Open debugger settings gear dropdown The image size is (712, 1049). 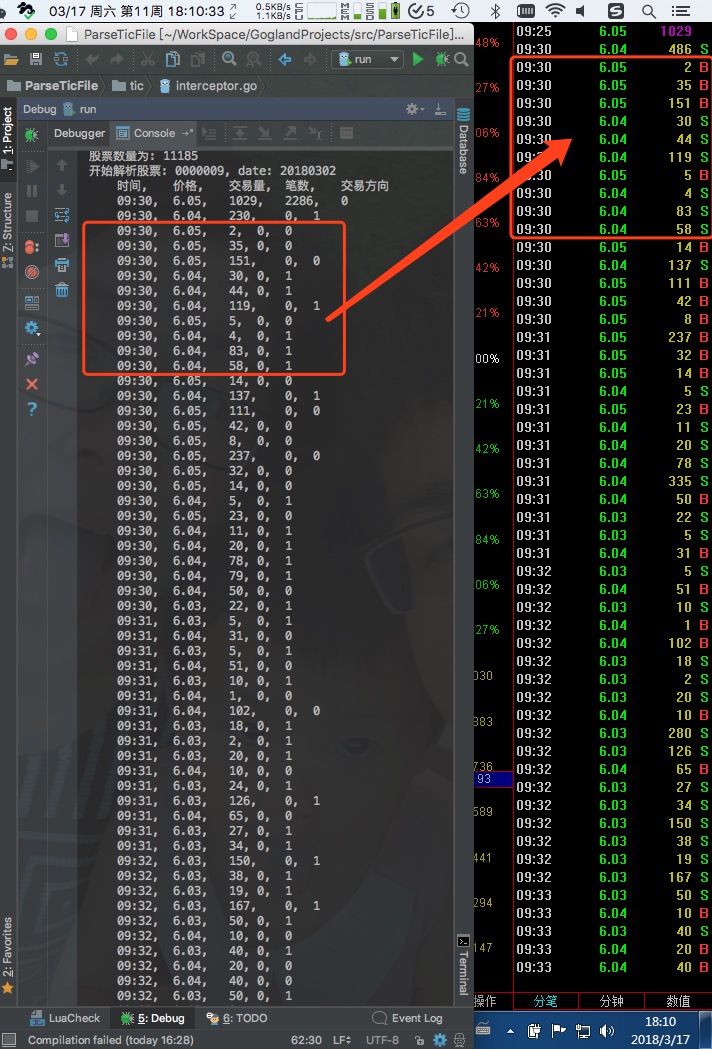click(x=31, y=328)
